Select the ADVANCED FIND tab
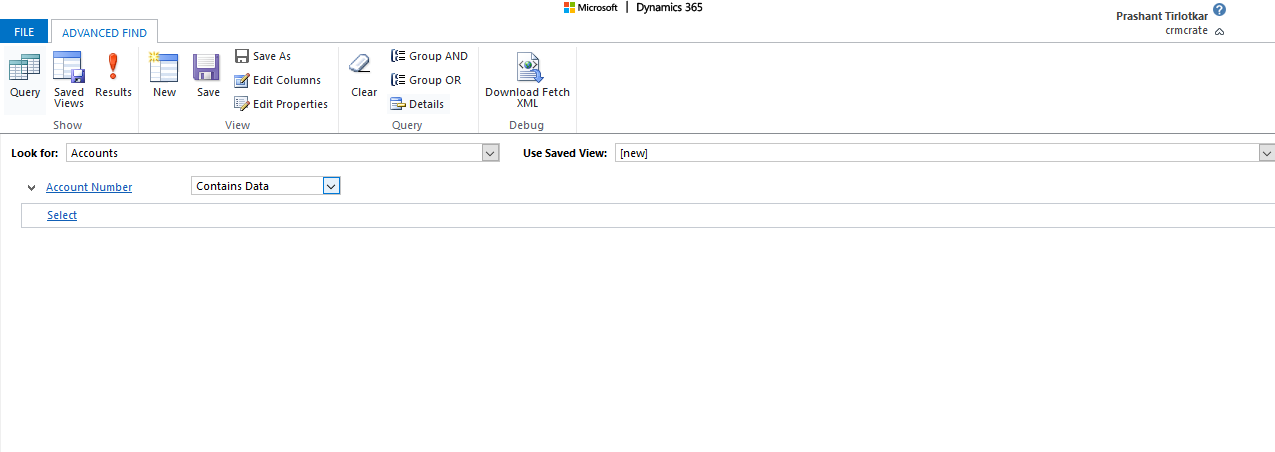Image resolution: width=1275 pixels, height=452 pixels. tap(104, 33)
